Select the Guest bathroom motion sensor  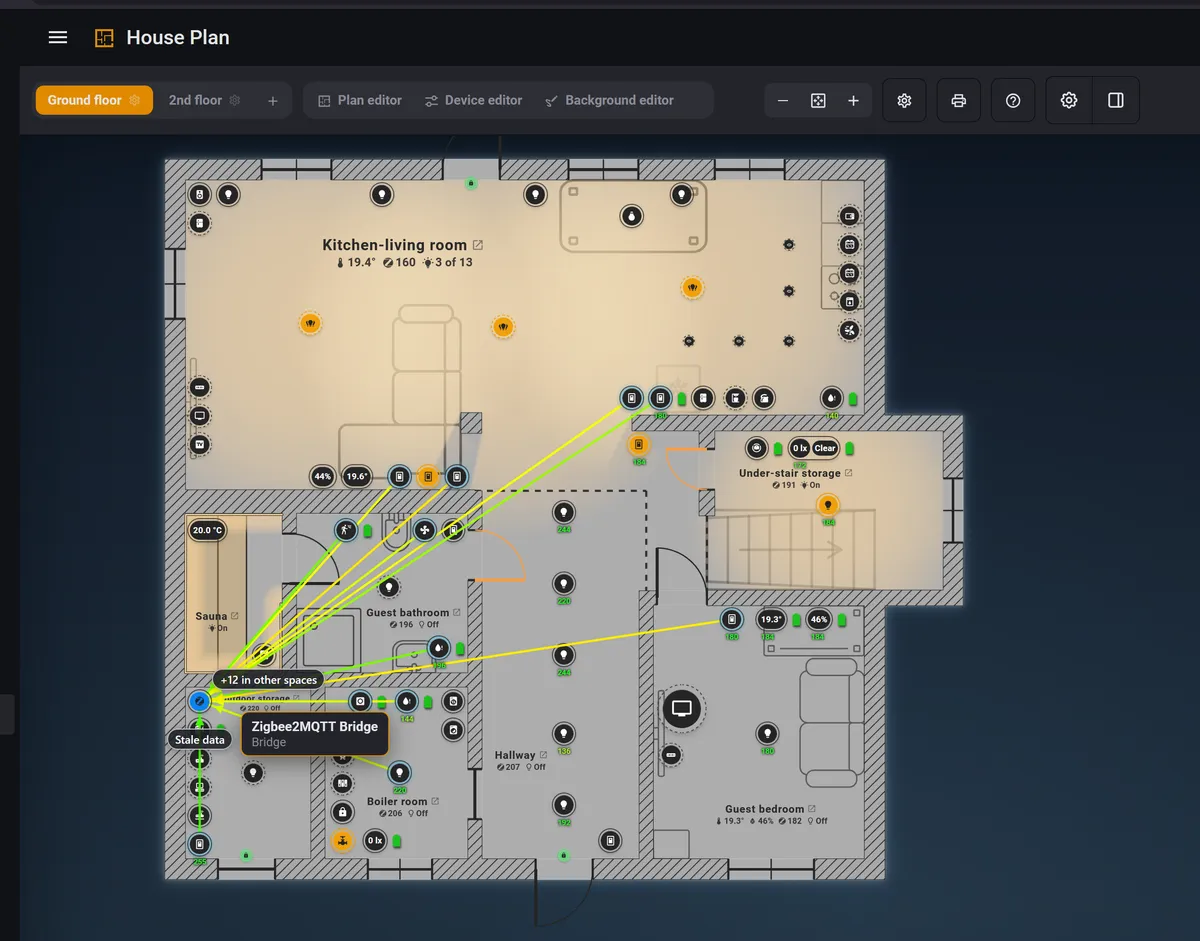coord(345,530)
